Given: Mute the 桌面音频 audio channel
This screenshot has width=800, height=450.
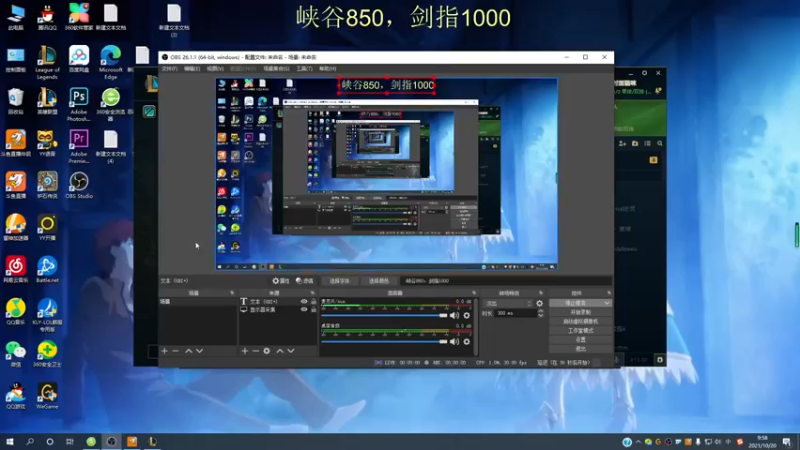Looking at the screenshot, I should point(454,341).
